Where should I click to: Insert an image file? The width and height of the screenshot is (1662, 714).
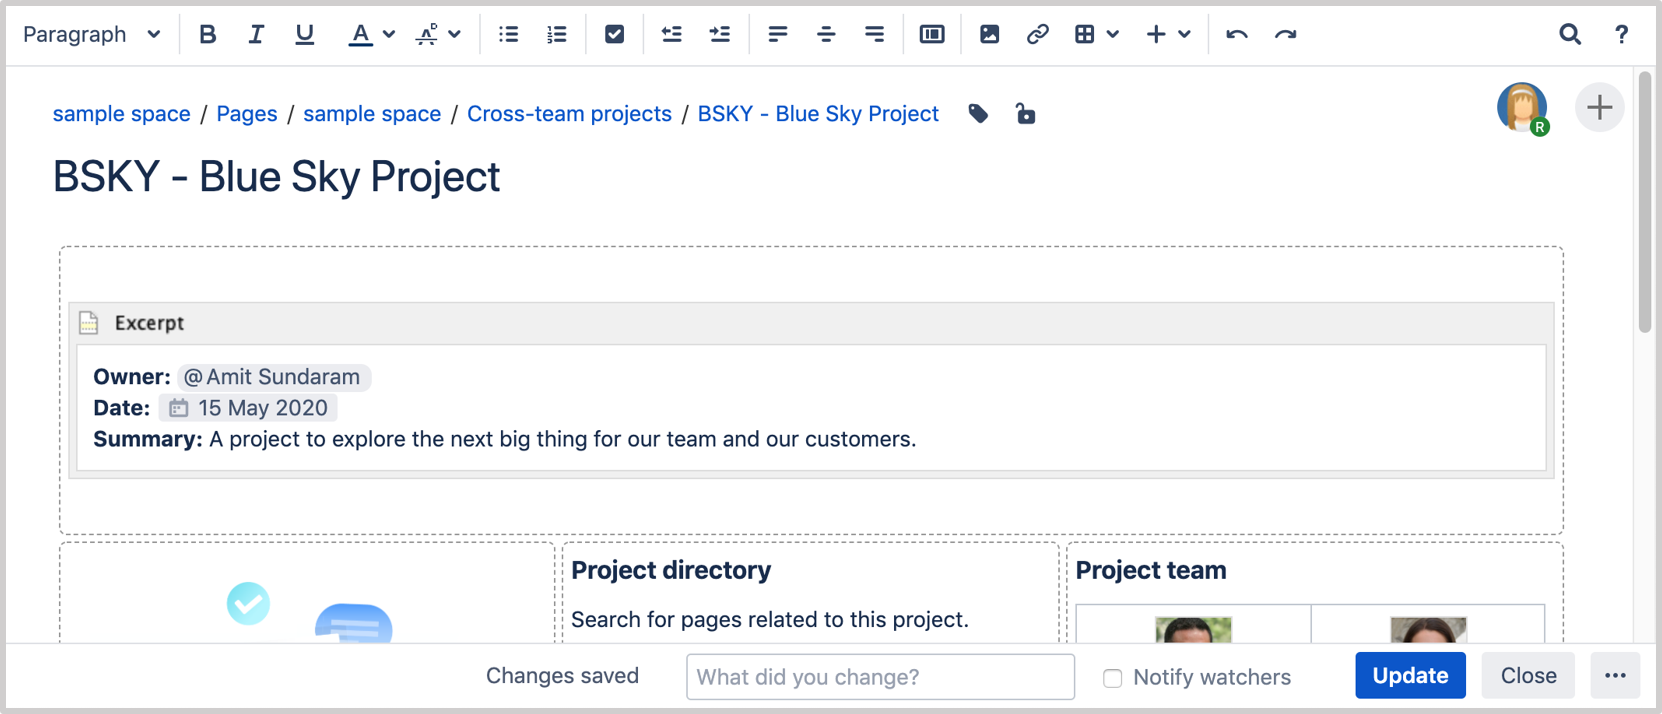click(x=989, y=34)
